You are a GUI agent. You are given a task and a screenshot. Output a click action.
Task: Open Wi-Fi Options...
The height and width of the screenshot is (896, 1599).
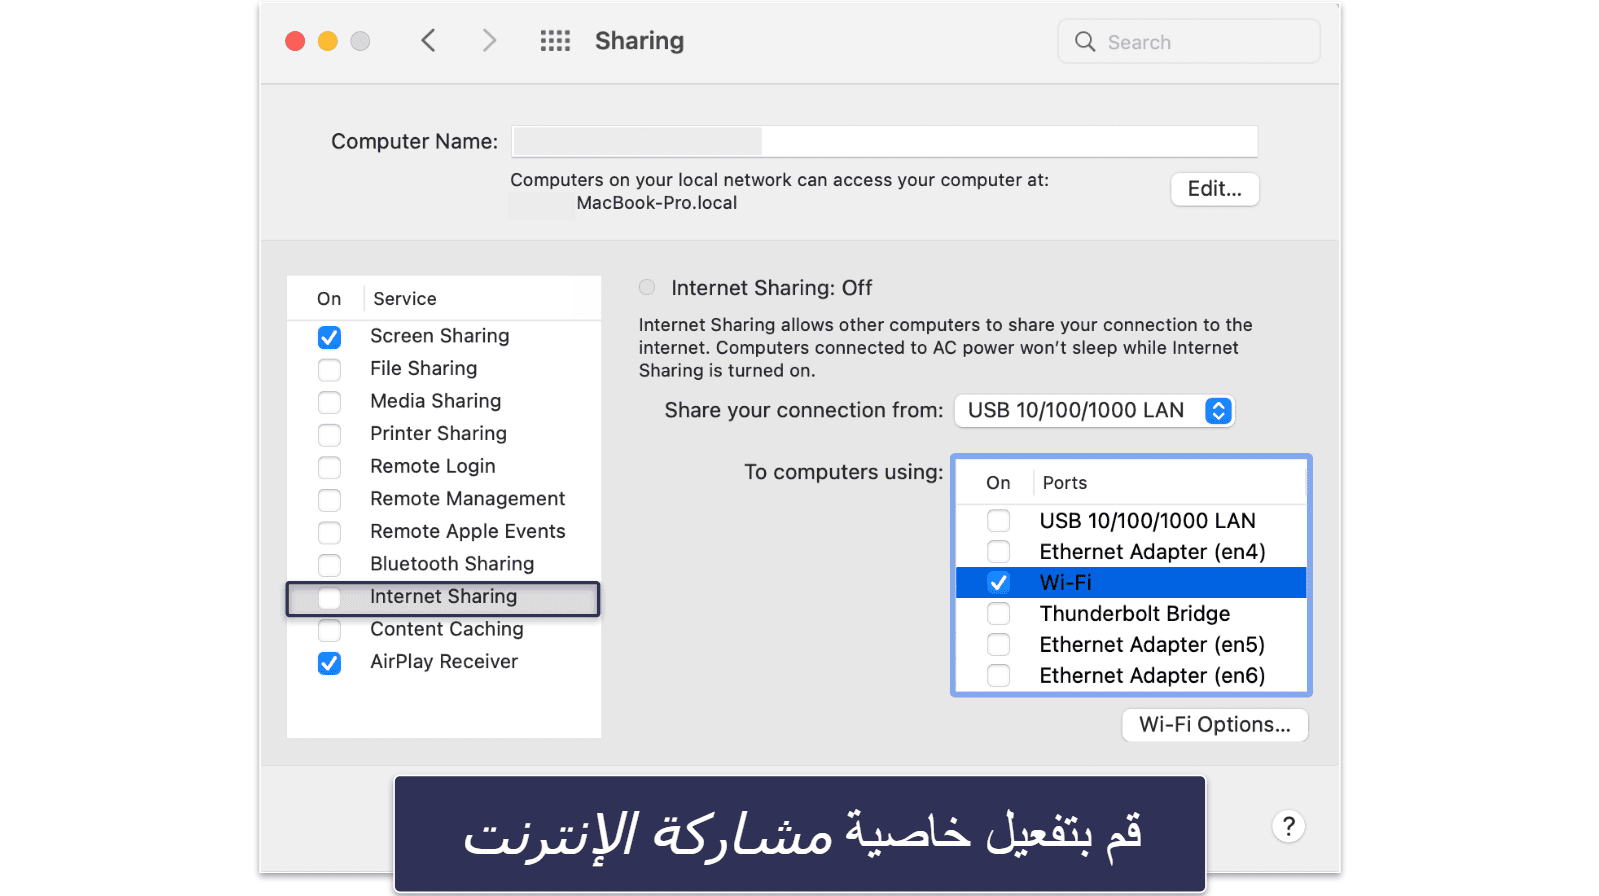coord(1214,724)
